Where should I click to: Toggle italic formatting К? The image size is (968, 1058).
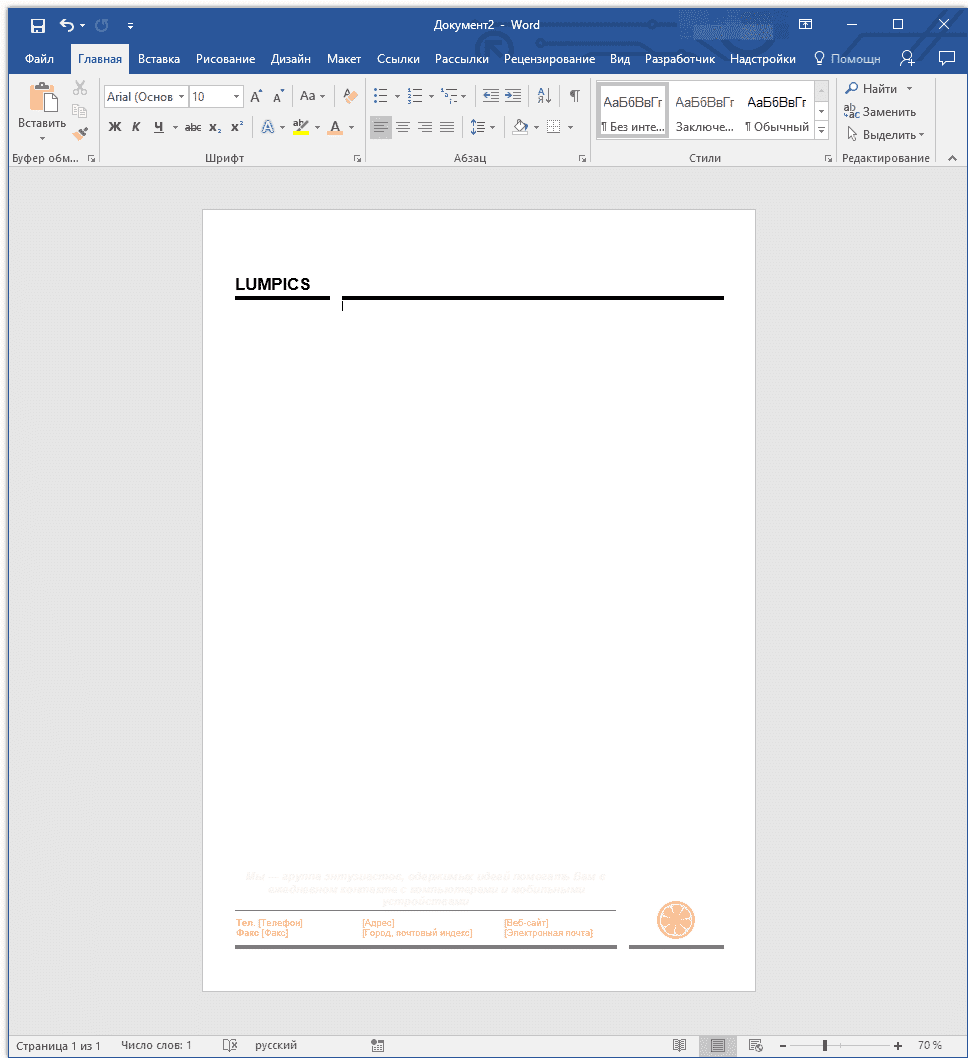click(136, 127)
